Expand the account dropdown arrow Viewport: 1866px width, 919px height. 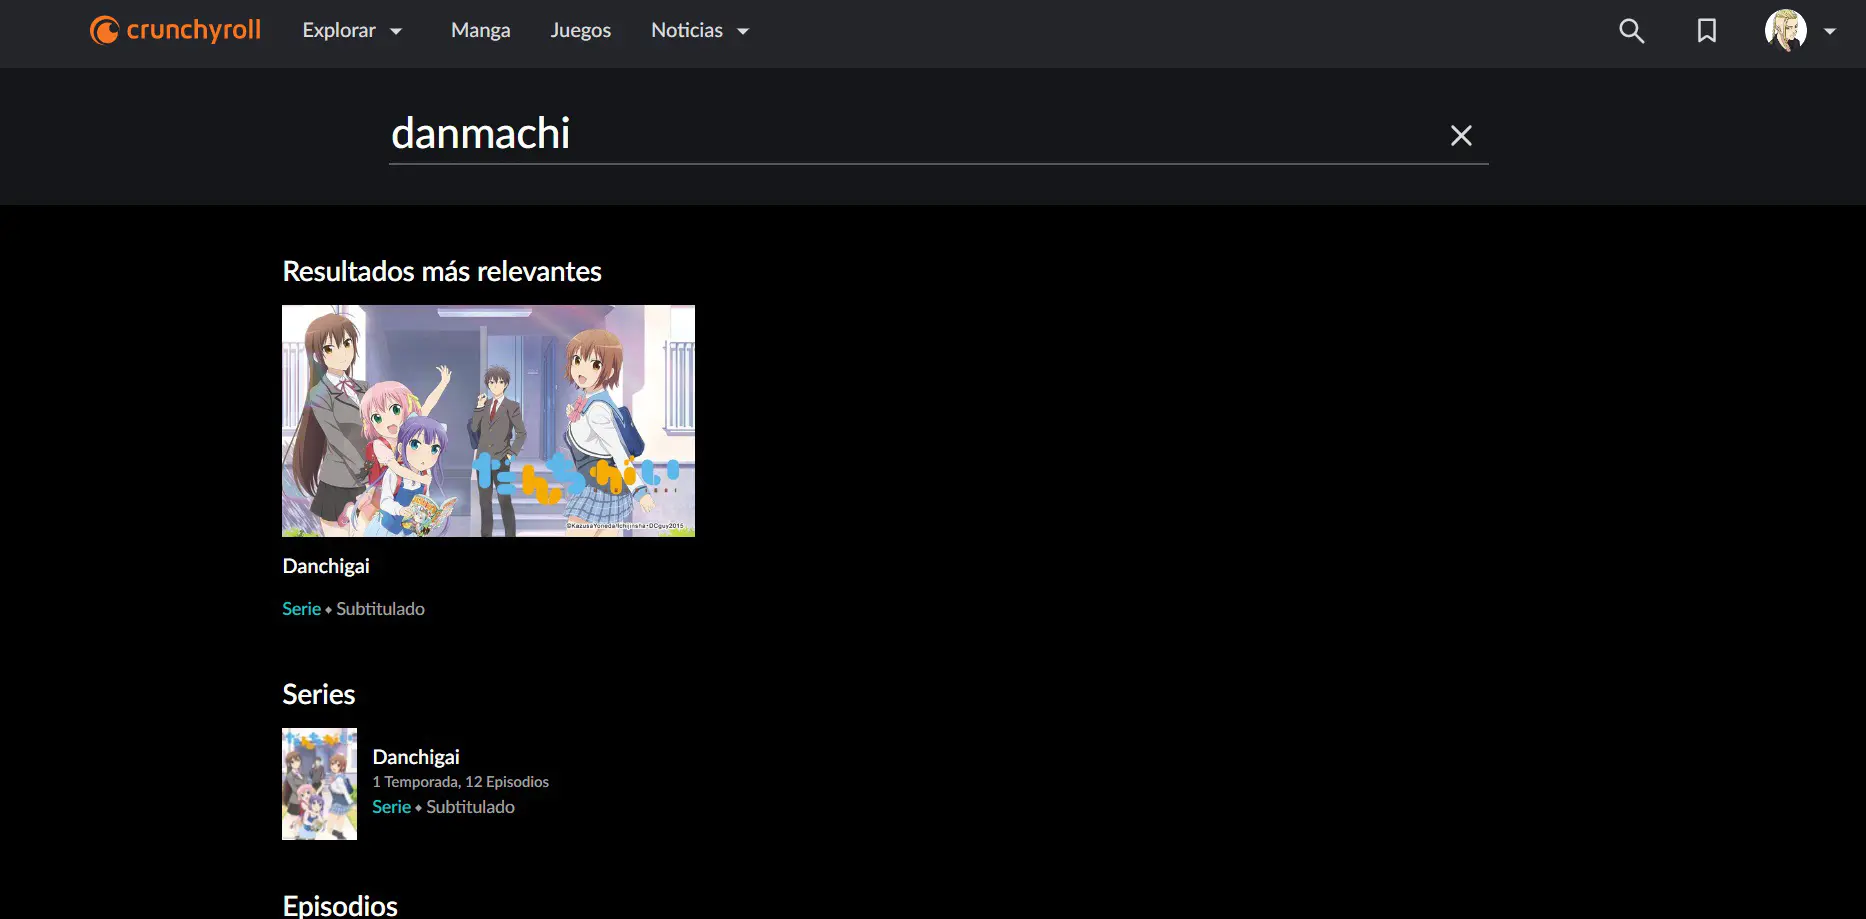point(1830,31)
